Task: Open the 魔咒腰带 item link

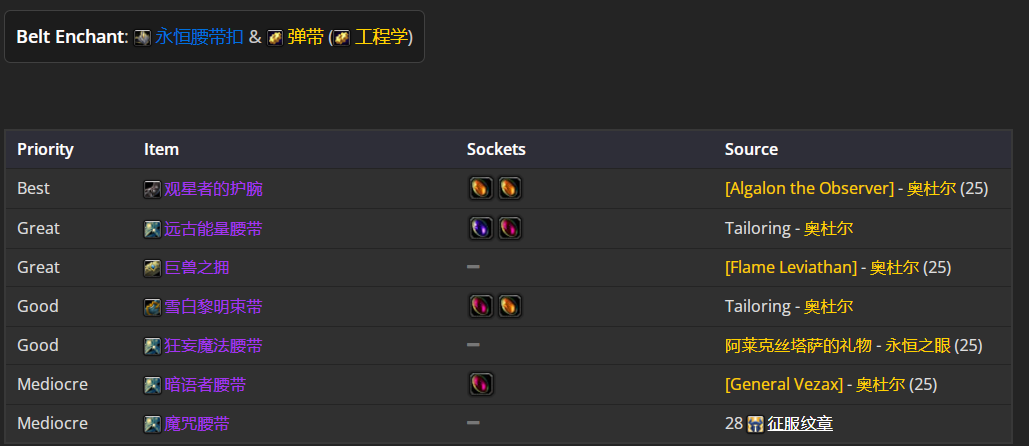Action: (197, 424)
